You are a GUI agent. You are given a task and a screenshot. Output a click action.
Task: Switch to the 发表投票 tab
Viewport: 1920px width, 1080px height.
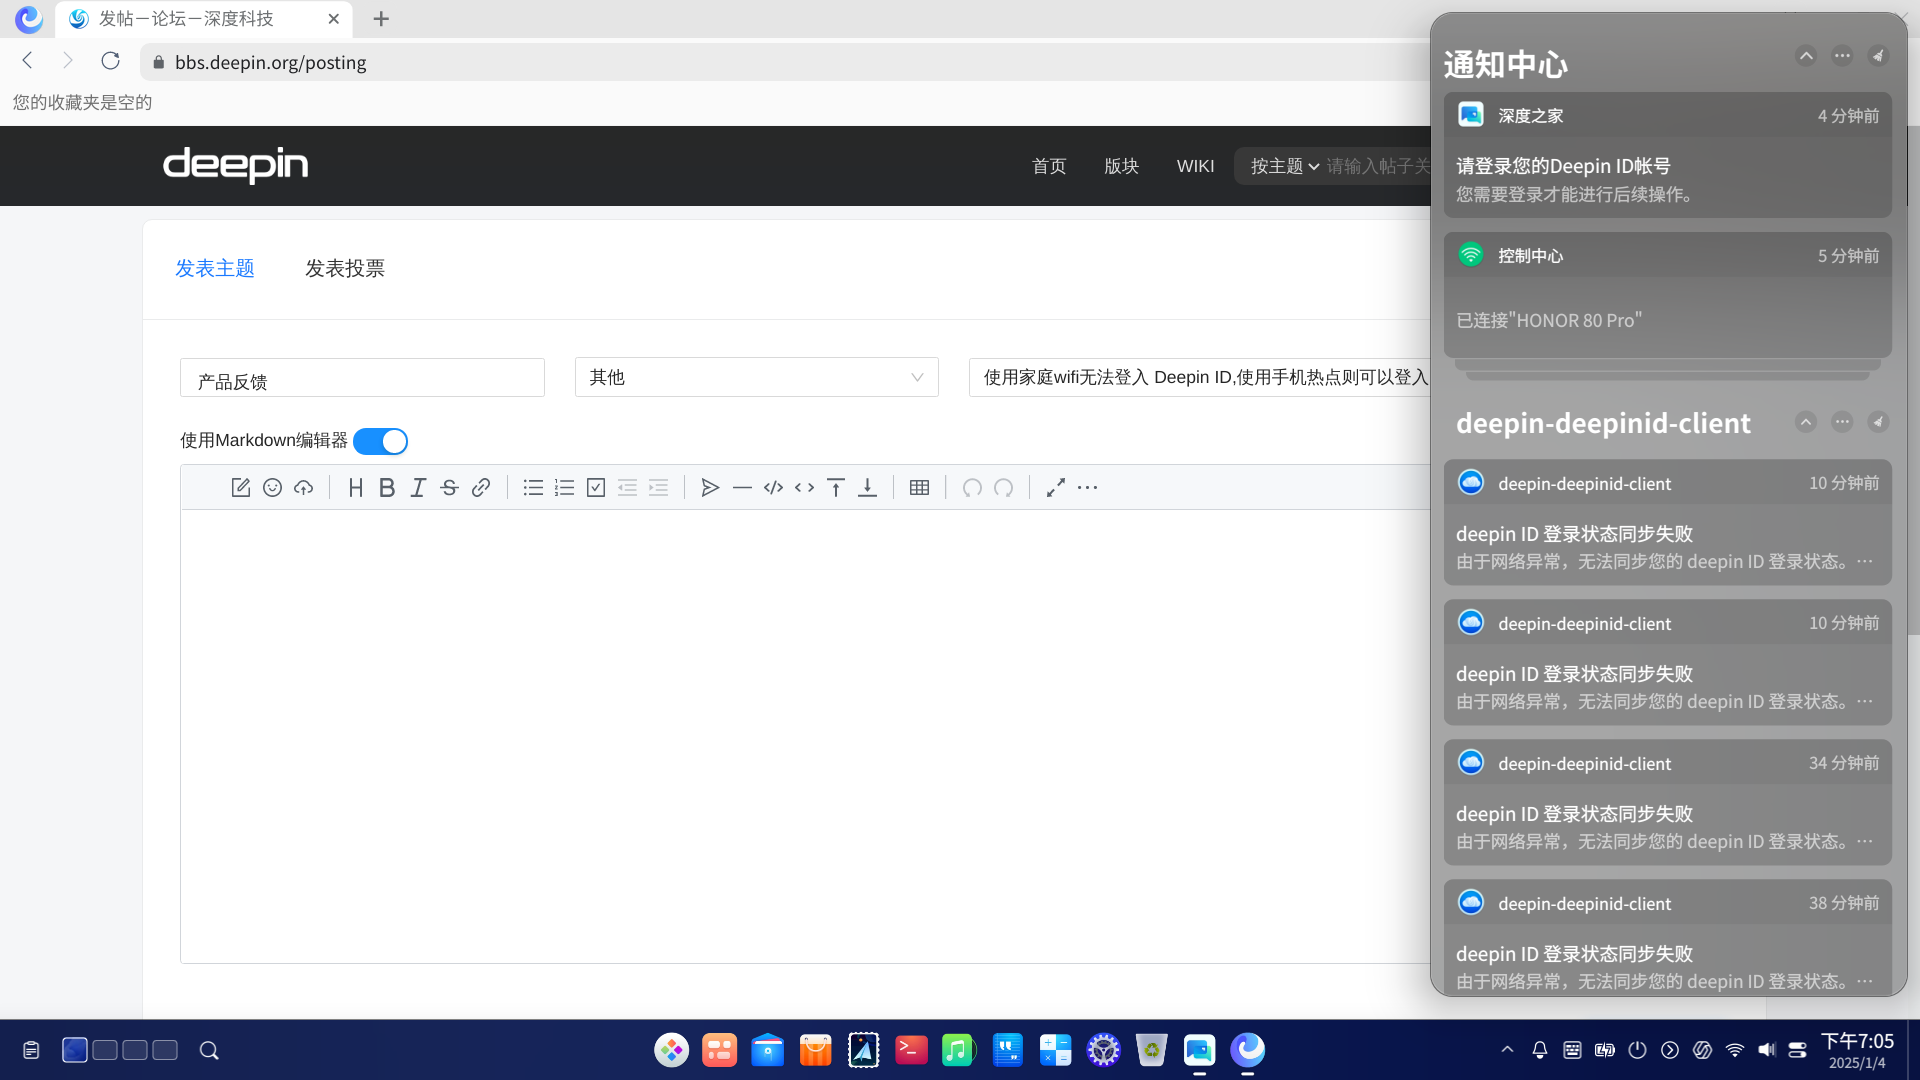click(345, 268)
